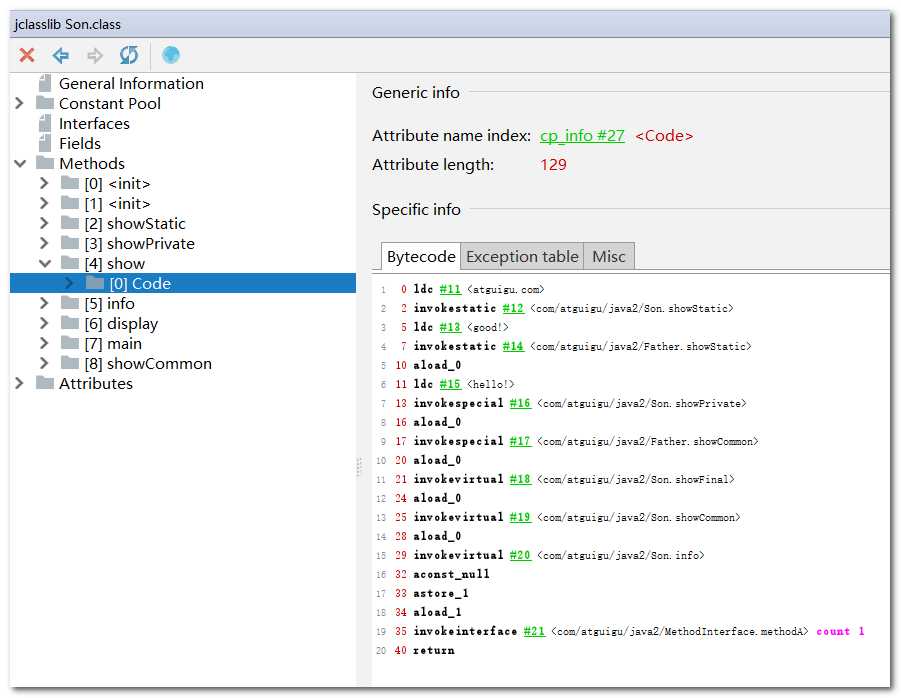Open the Misc tab
The width and height of the screenshot is (901, 698).
[x=608, y=257]
